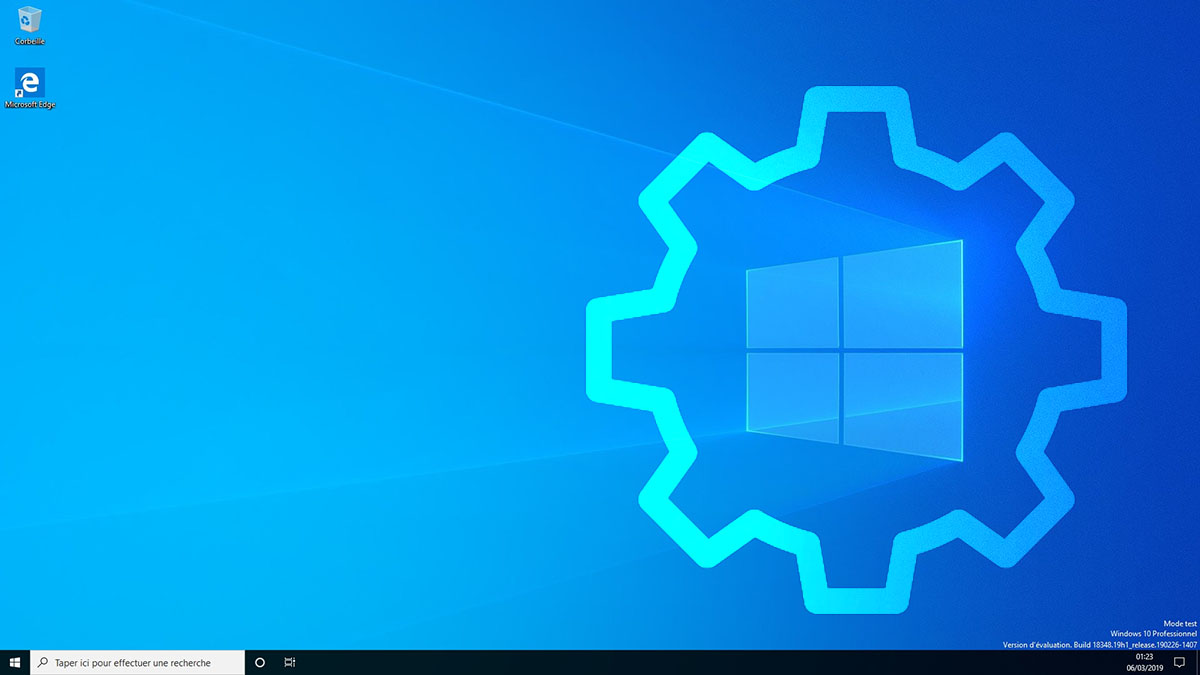Image resolution: width=1200 pixels, height=675 pixels.
Task: Click the shortcut arrow overlay on Edge icon
Action: [20, 92]
